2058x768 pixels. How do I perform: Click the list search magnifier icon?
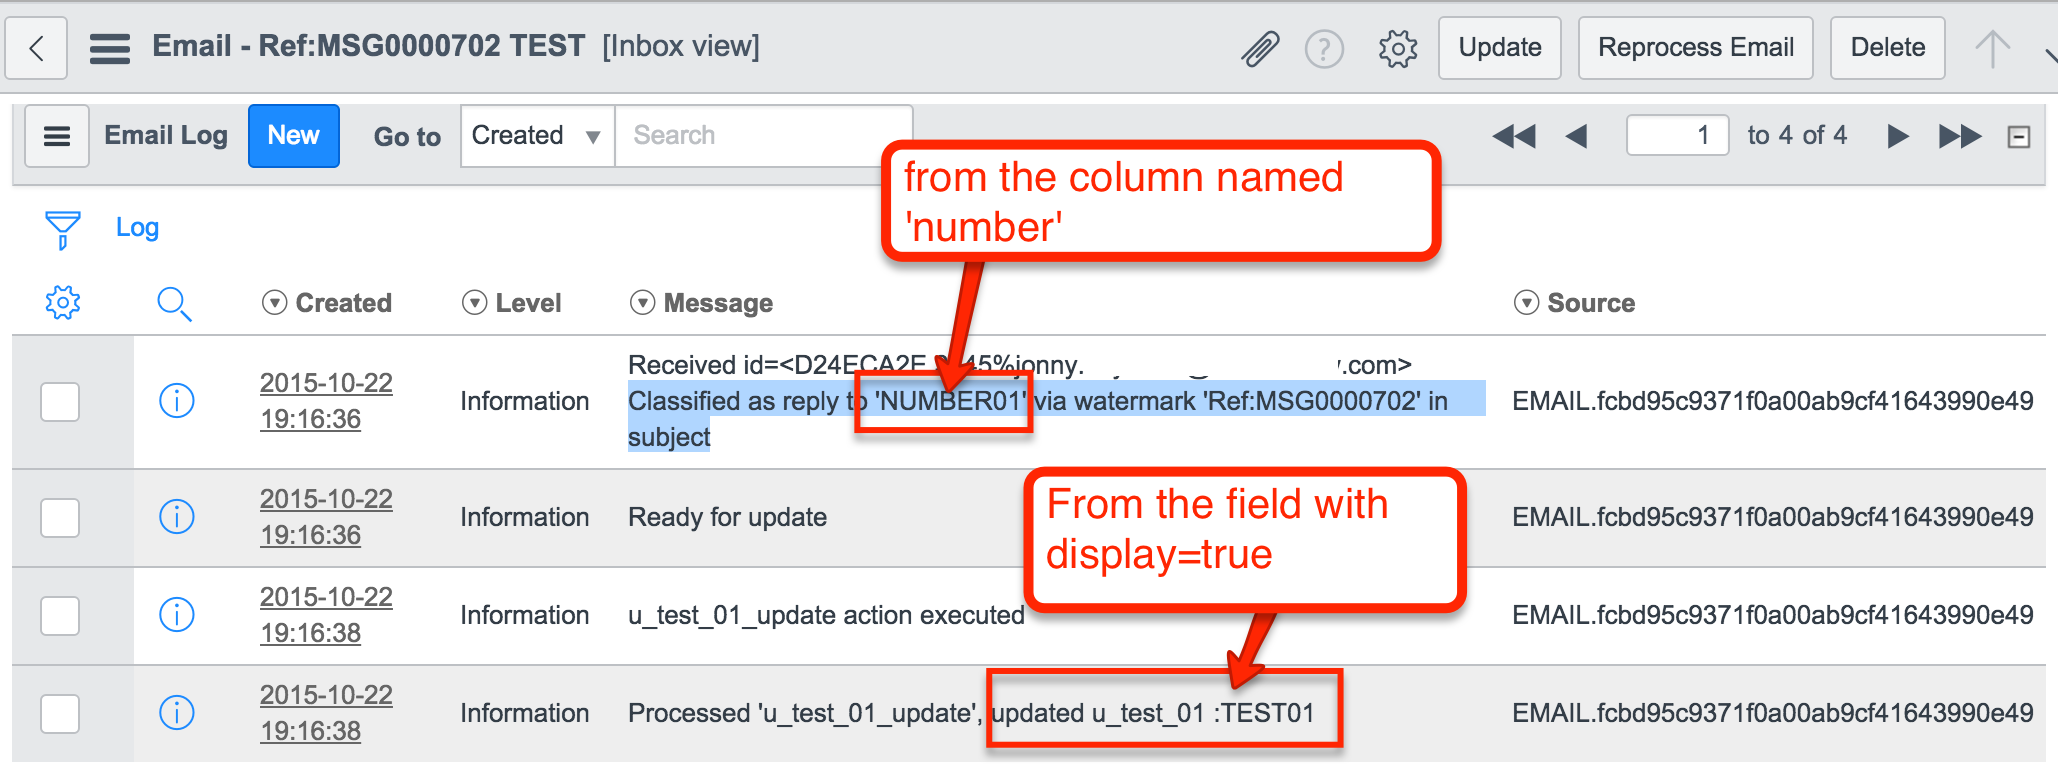click(x=174, y=303)
